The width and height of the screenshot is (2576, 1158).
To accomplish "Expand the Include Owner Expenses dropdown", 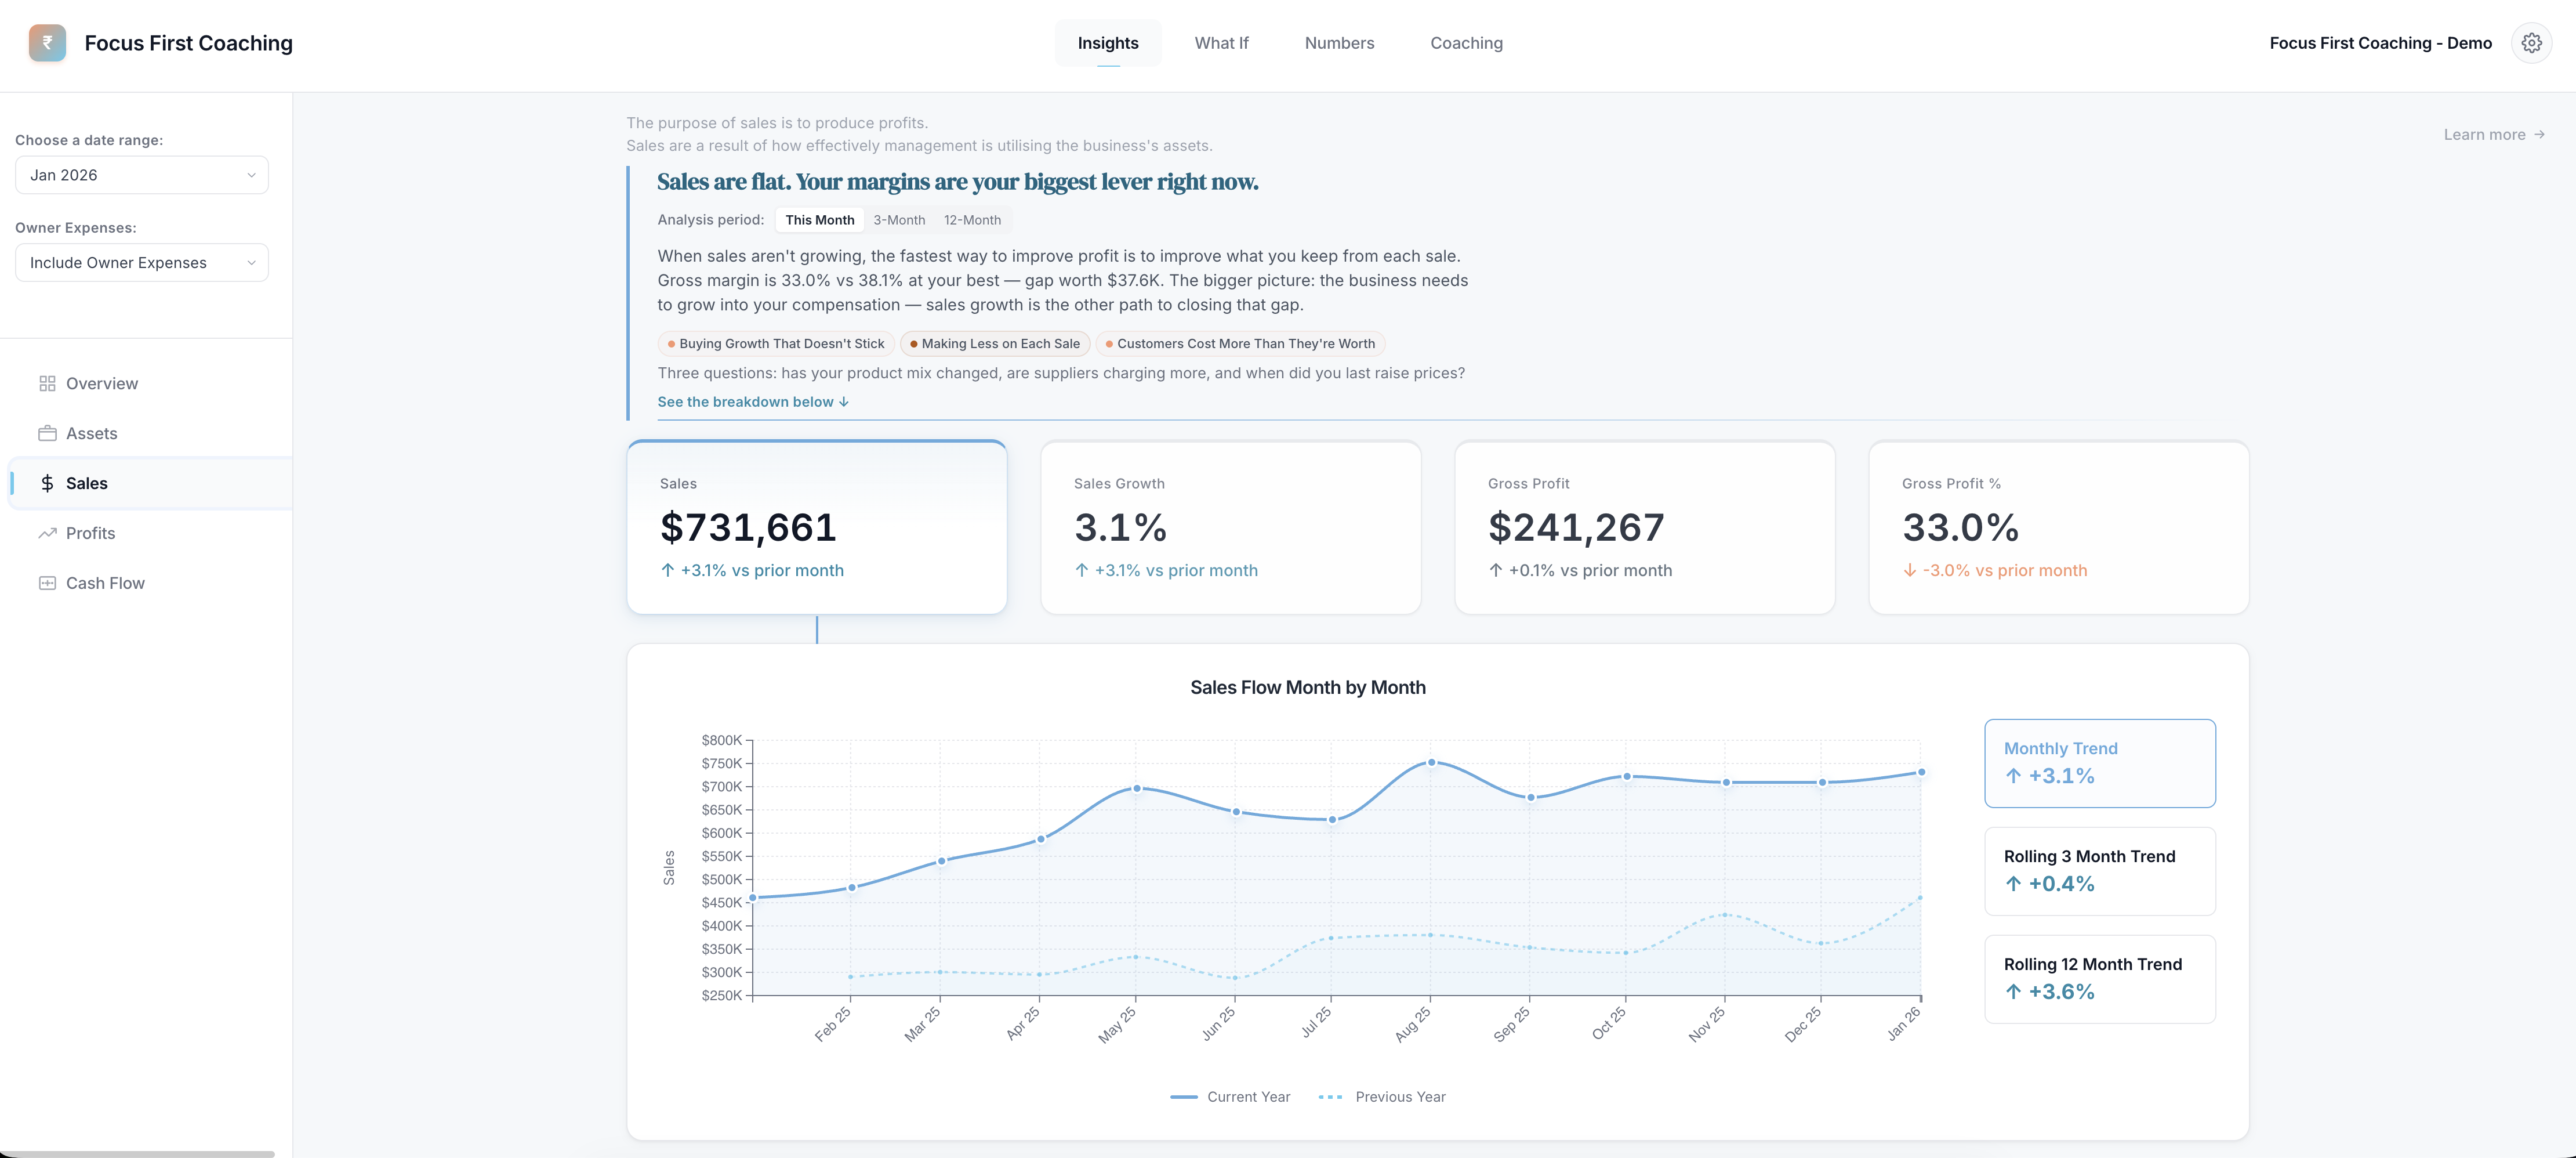I will click(x=141, y=262).
